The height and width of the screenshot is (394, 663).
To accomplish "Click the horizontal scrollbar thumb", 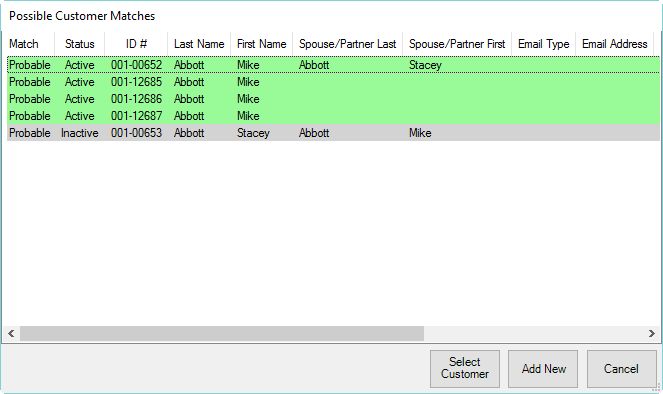I will [222, 334].
